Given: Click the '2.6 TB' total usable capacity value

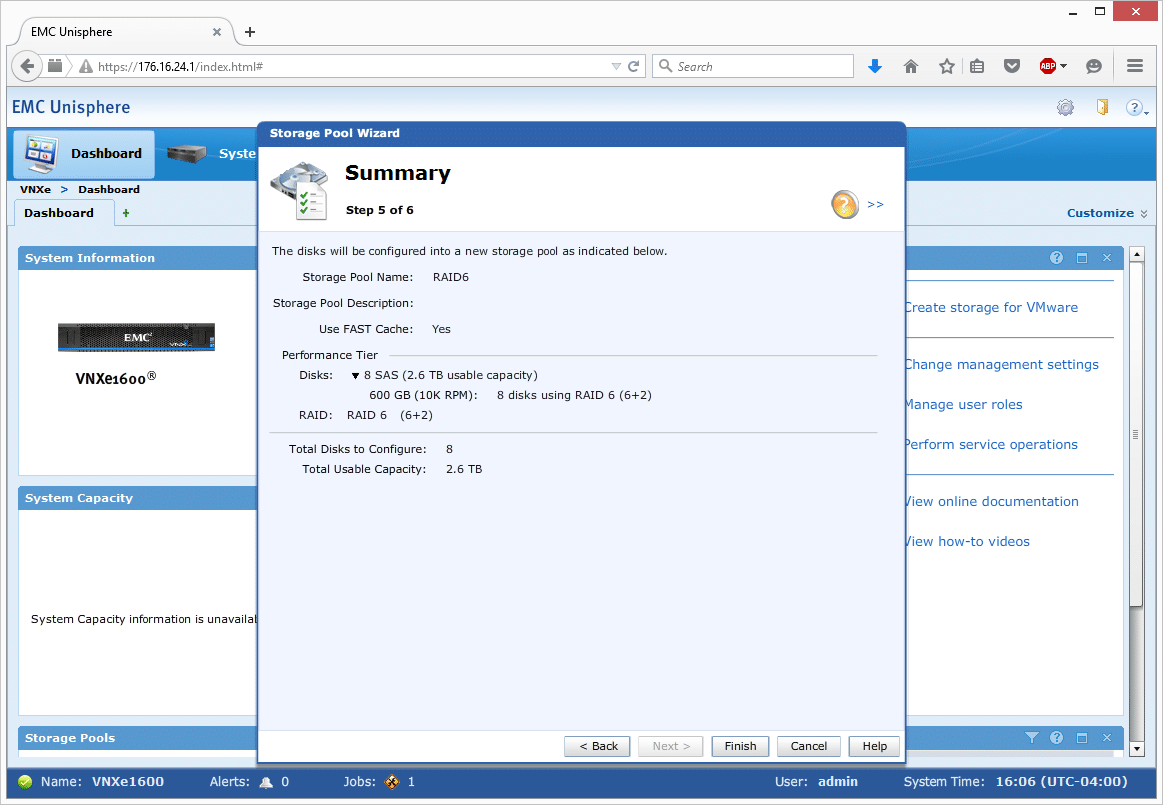Looking at the screenshot, I should (464, 470).
